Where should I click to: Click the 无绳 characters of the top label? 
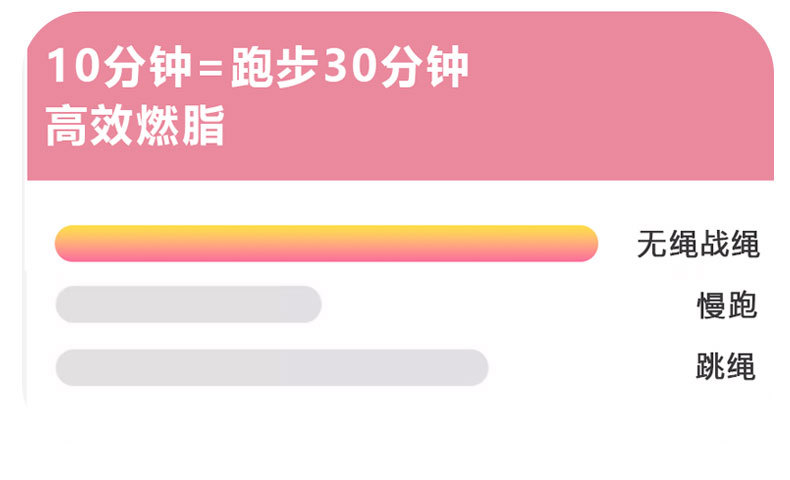pos(666,244)
